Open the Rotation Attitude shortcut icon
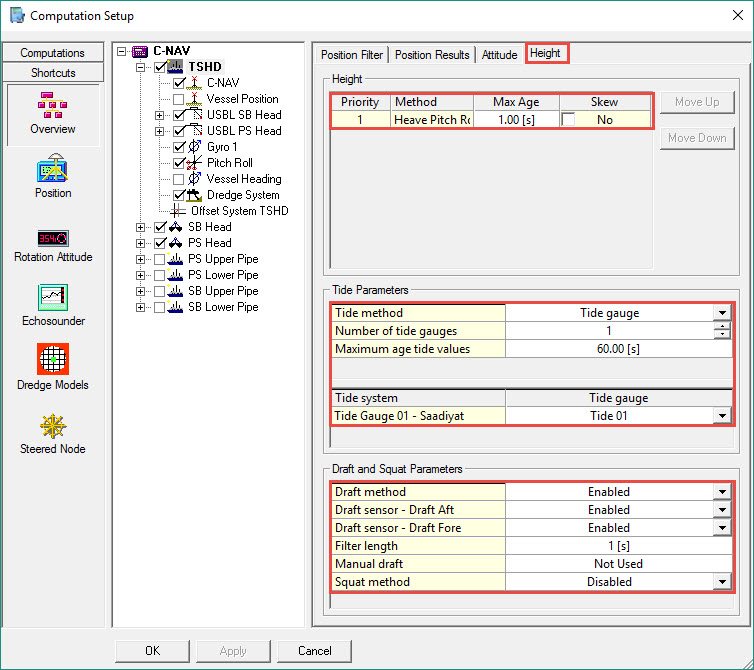Viewport: 754px width, 670px height. (52, 238)
